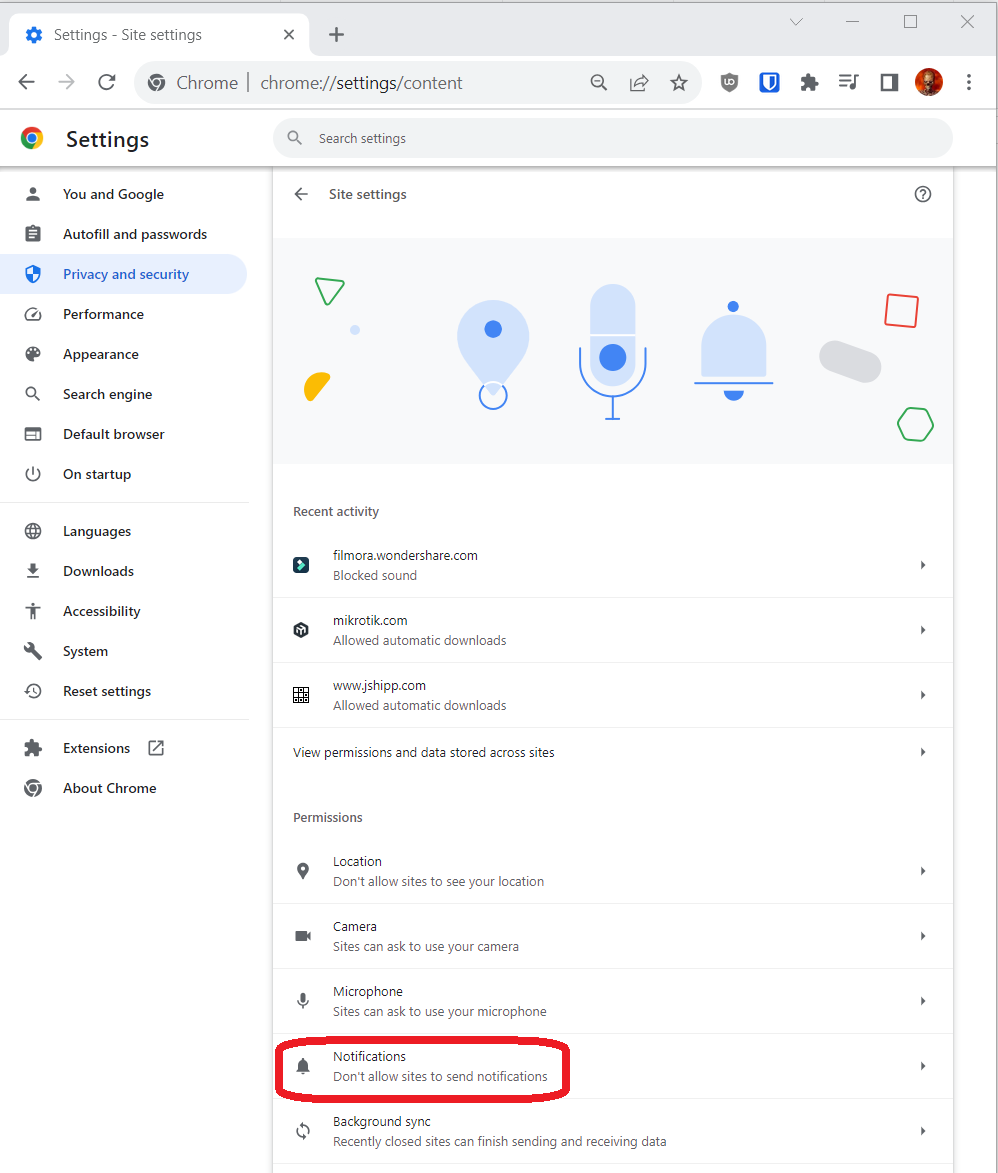Click the browser forward arrow
The height and width of the screenshot is (1173, 998).
[67, 82]
